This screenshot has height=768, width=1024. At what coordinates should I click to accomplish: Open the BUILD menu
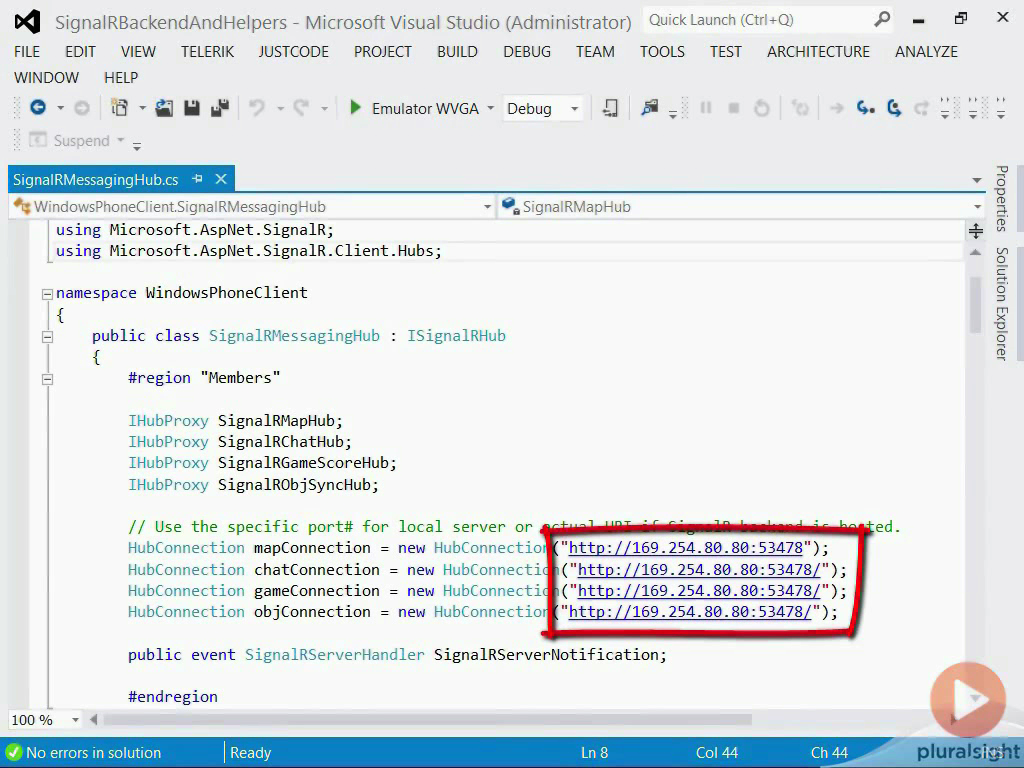tap(457, 52)
